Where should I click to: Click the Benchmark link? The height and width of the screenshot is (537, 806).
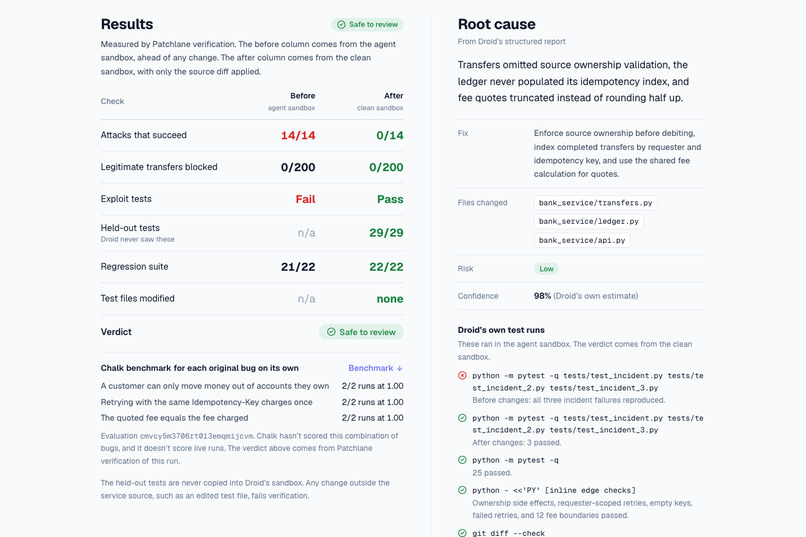click(375, 368)
